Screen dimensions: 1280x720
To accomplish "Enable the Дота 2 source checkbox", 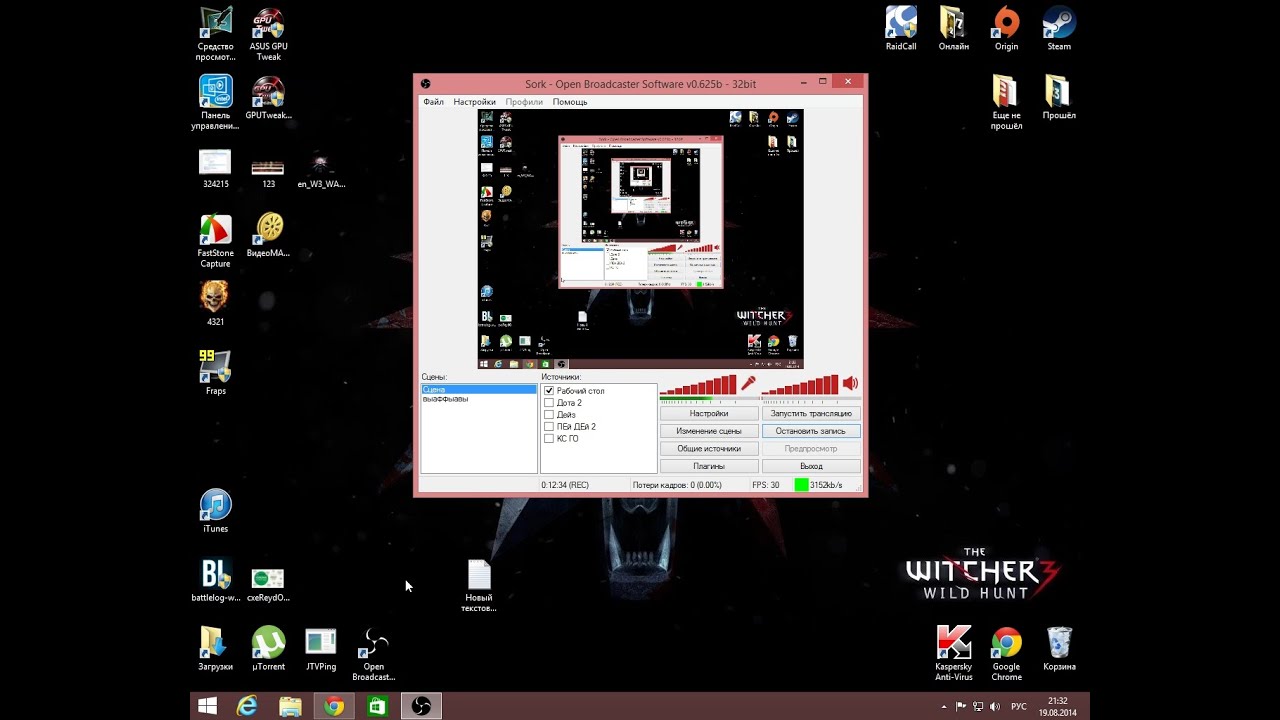I will [549, 403].
